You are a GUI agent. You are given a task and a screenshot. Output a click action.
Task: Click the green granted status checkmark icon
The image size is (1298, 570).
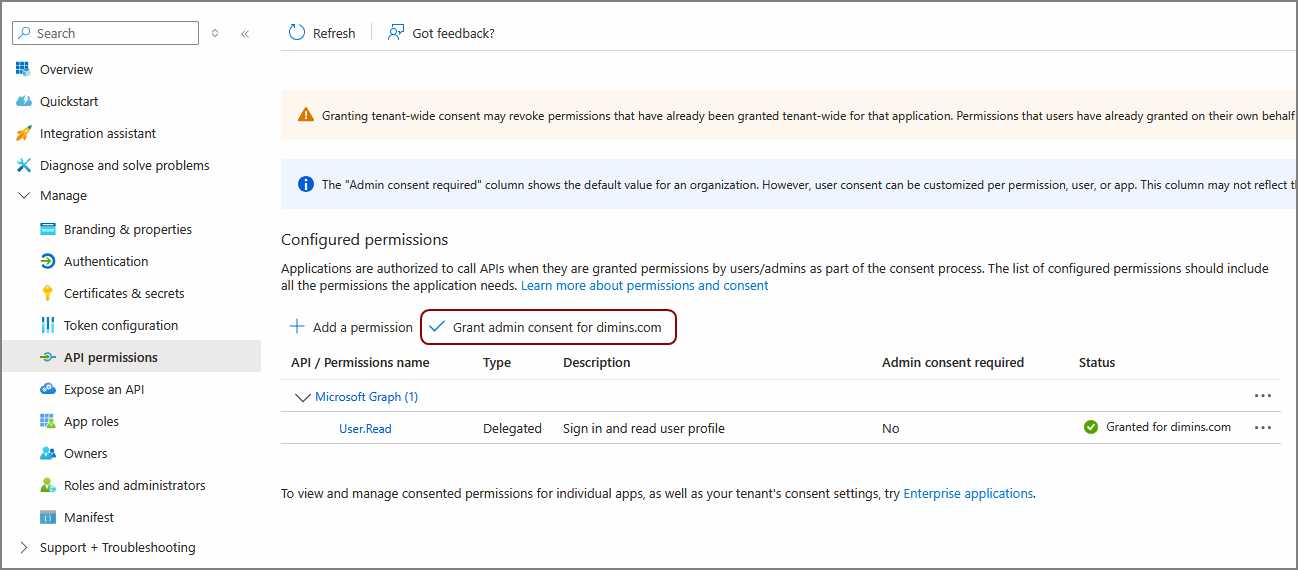pos(1091,427)
